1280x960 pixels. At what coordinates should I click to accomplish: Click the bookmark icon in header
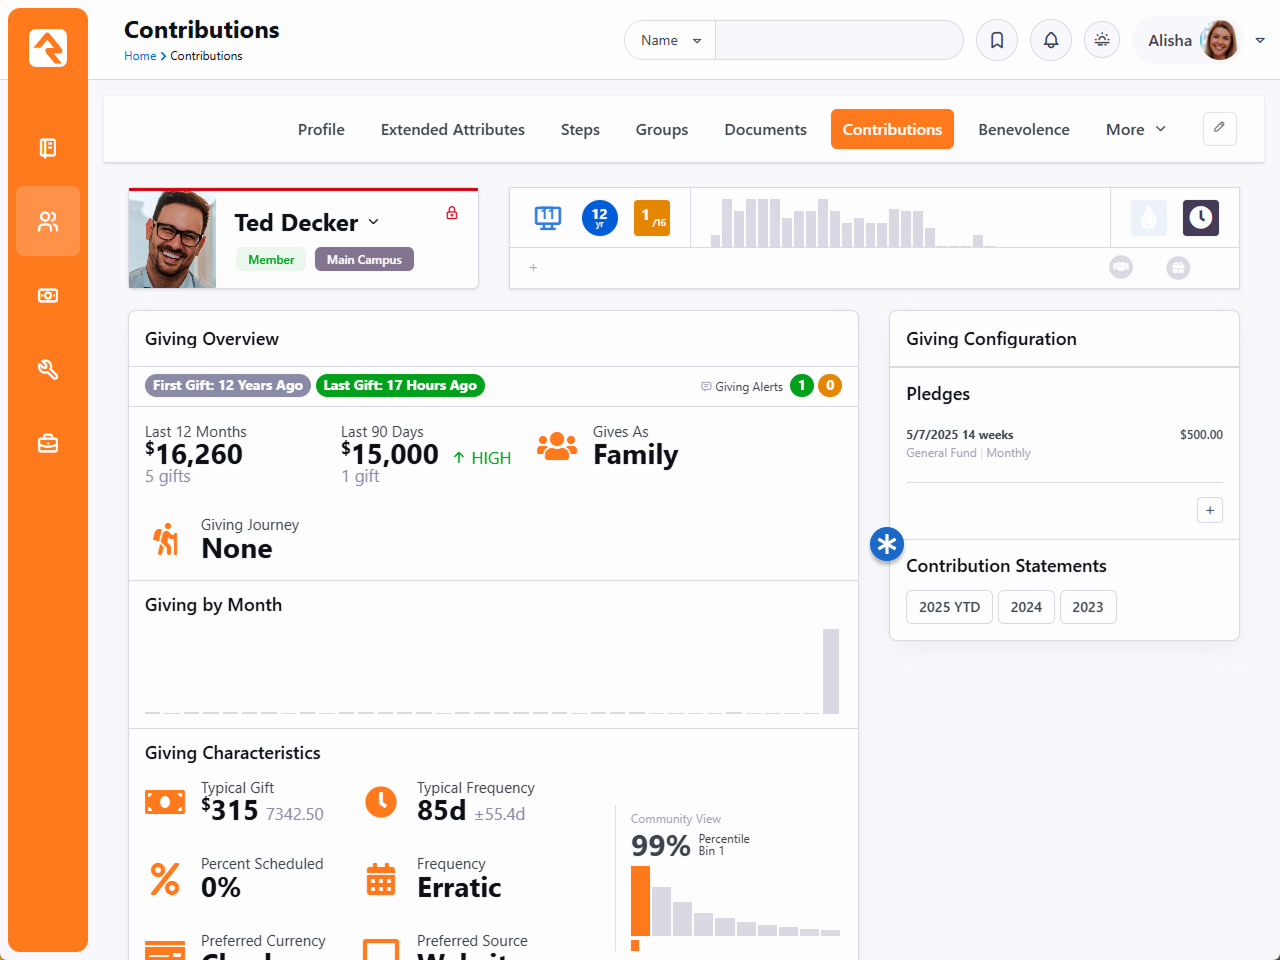[x=997, y=40]
